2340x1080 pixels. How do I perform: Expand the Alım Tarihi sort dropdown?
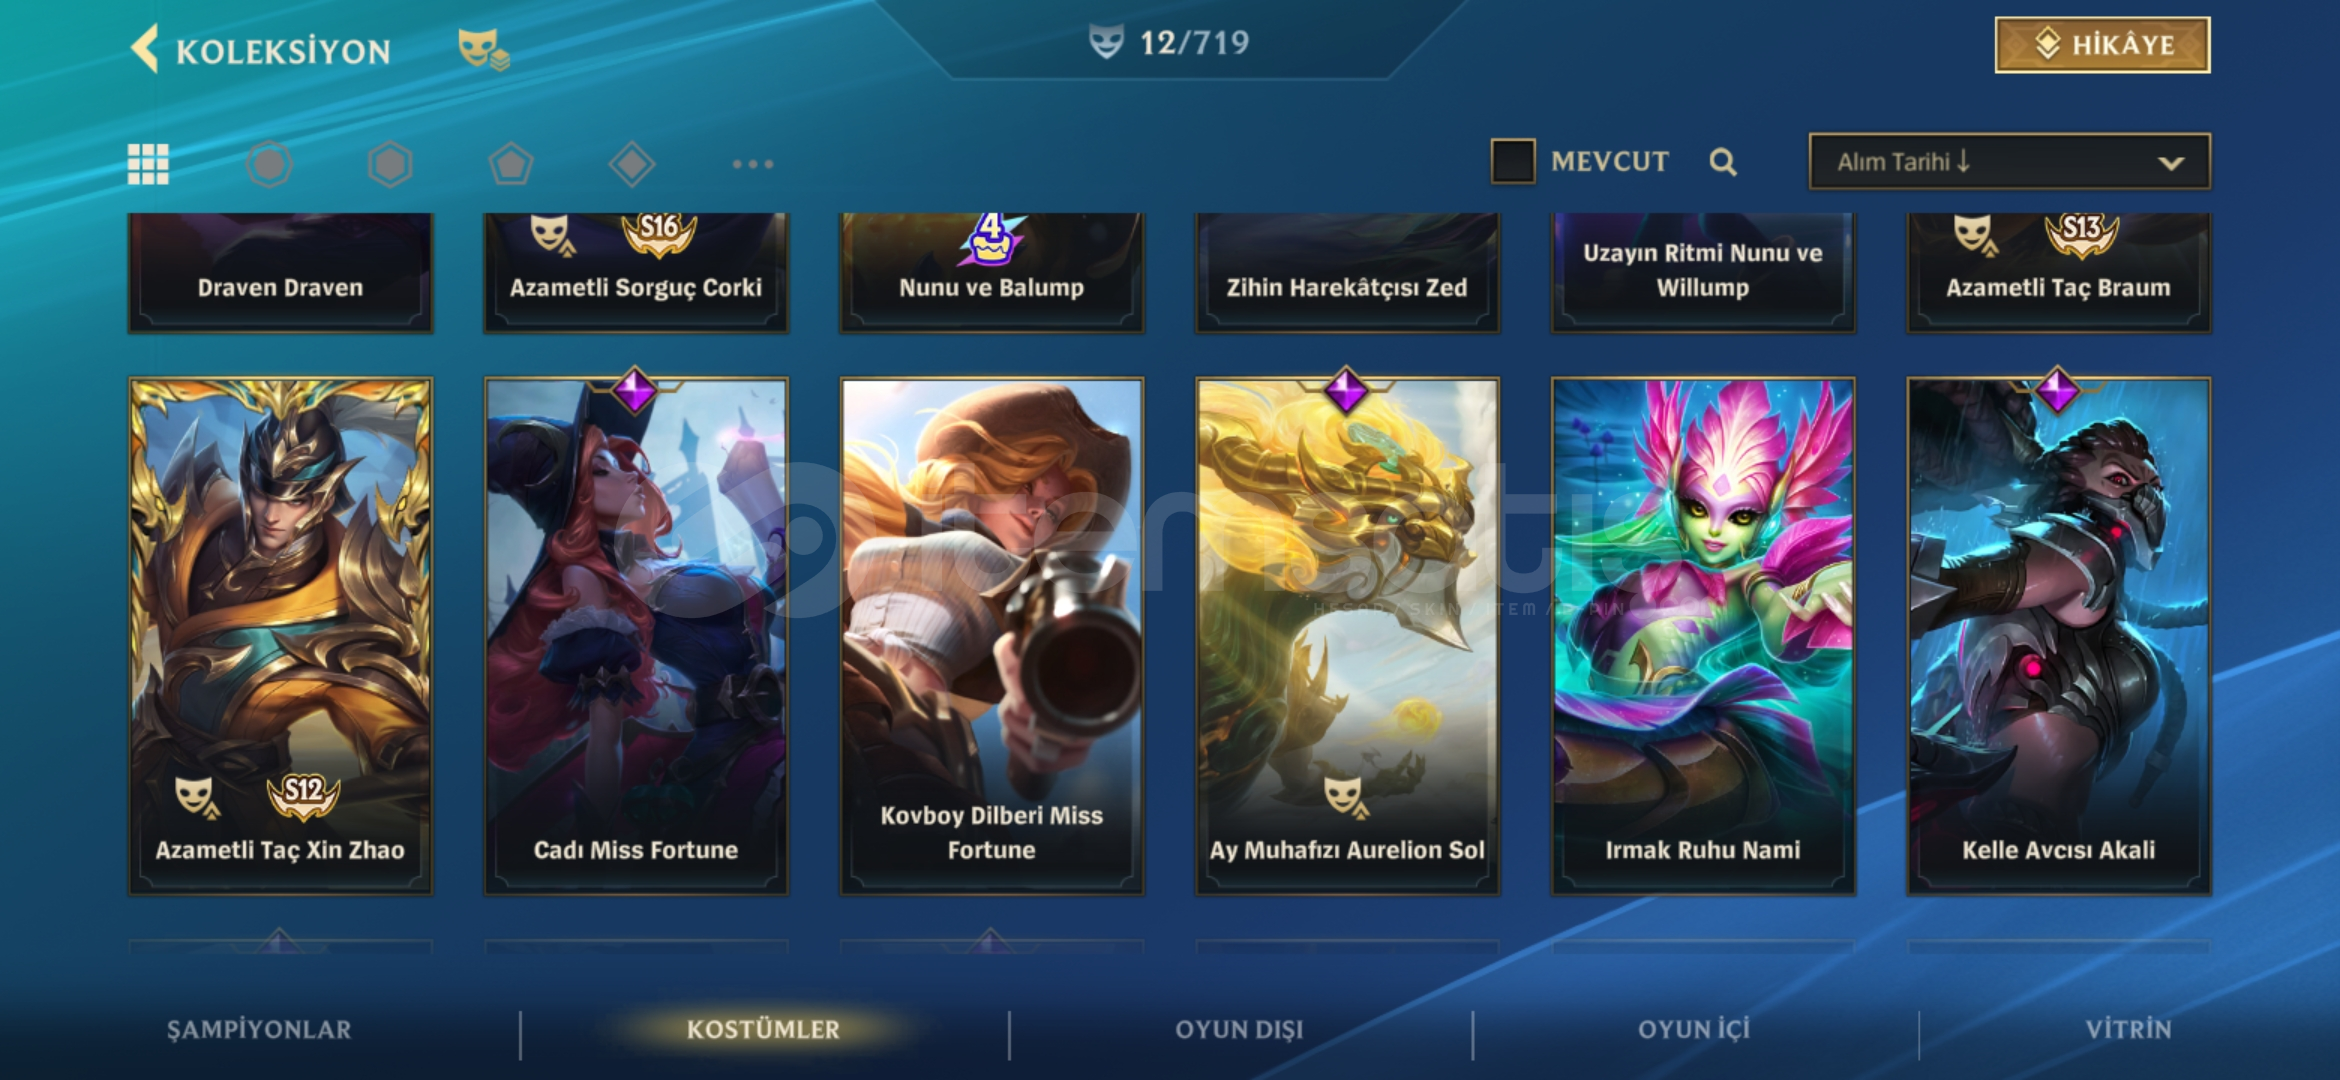[x=2010, y=161]
